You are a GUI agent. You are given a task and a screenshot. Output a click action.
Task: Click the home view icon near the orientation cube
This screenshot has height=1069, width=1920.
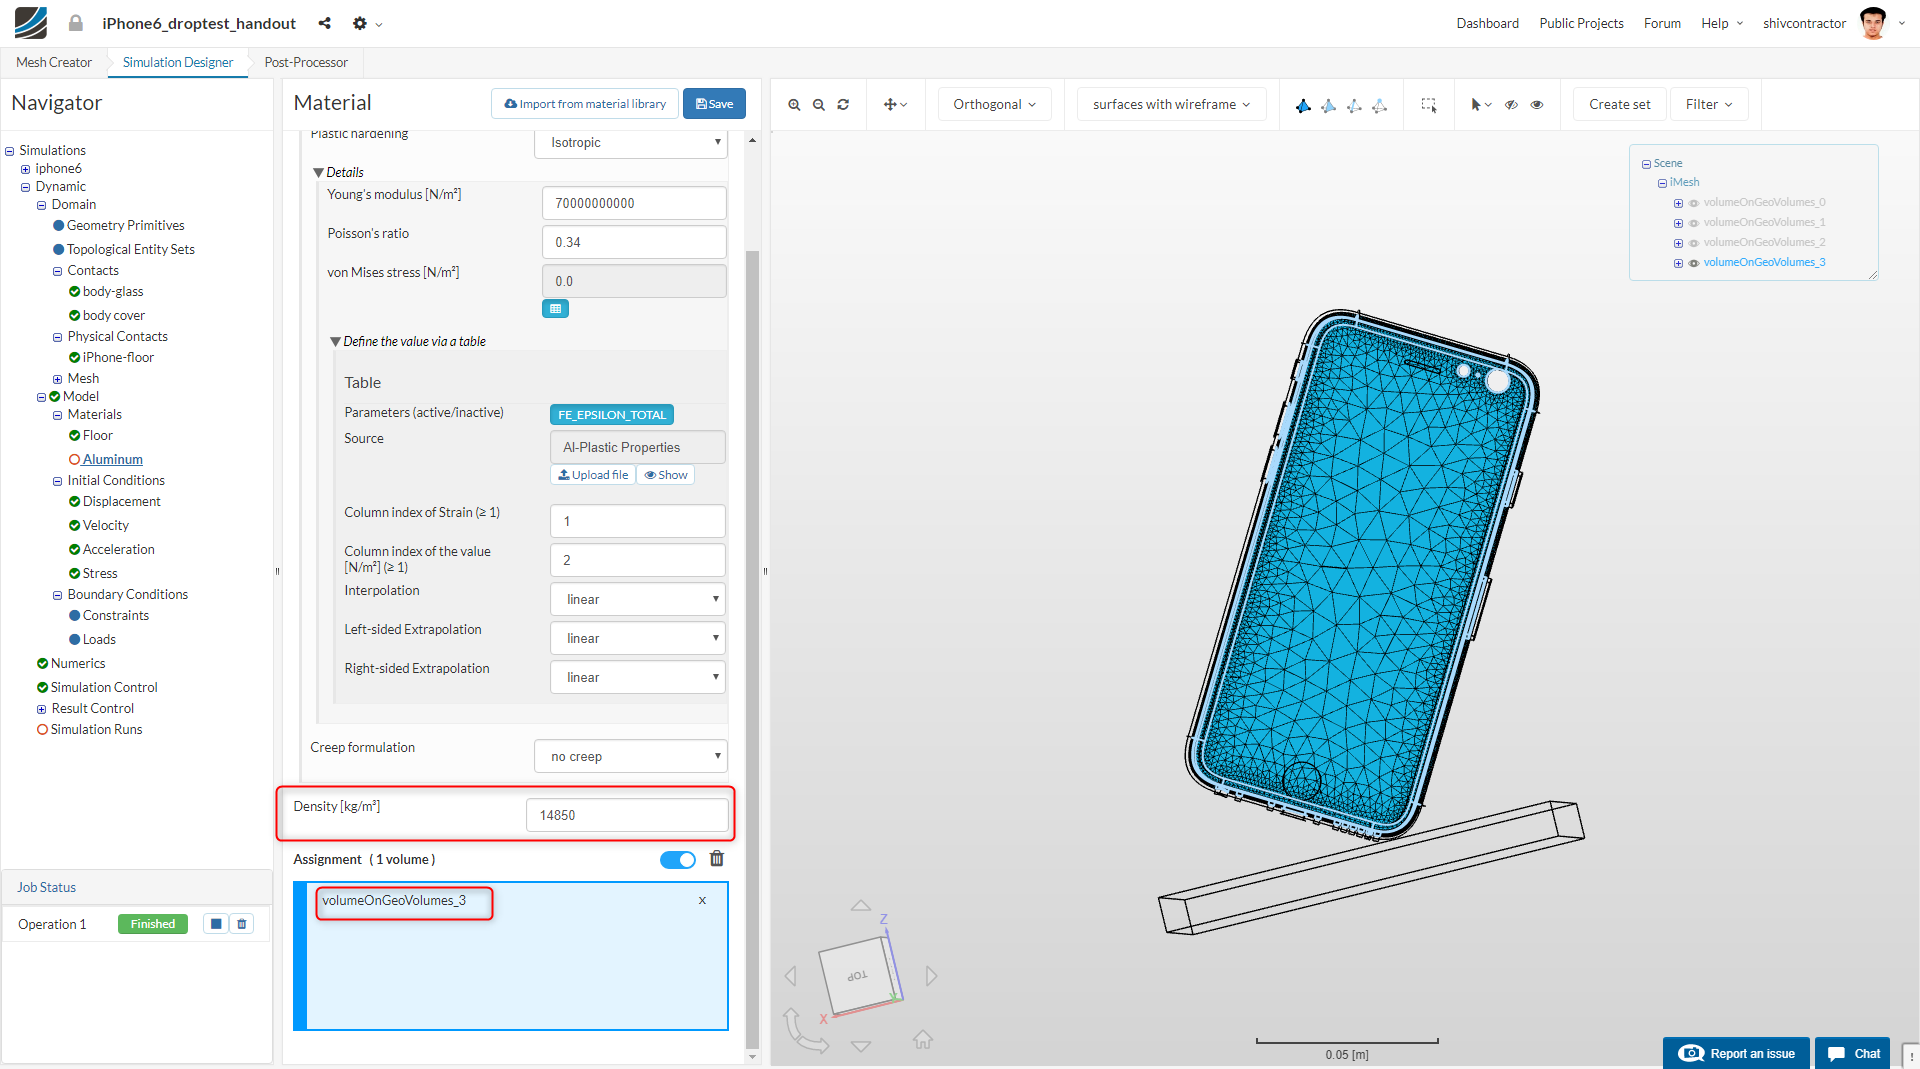(x=923, y=1040)
